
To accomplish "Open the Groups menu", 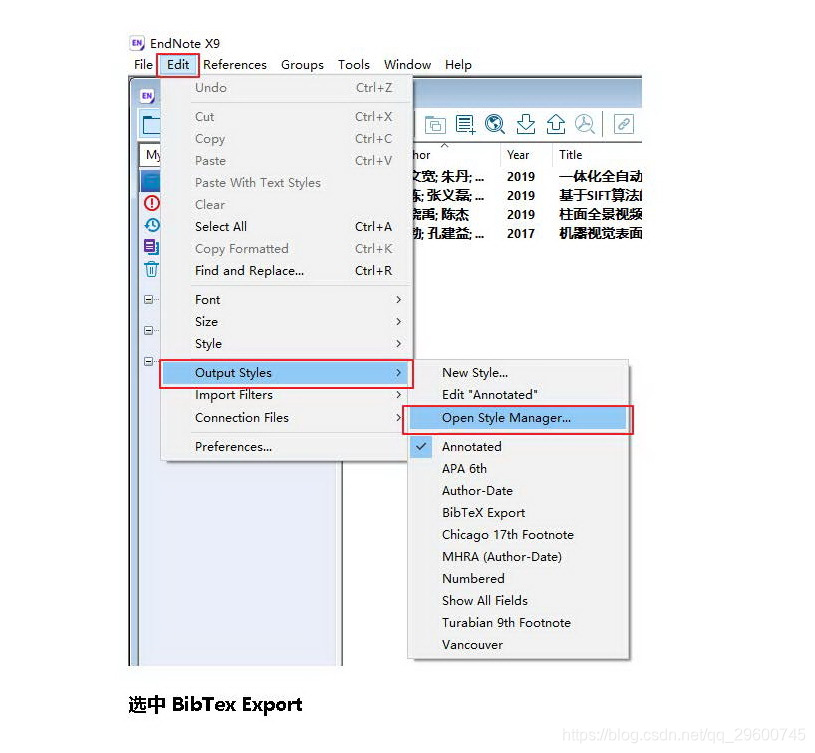I will (302, 65).
